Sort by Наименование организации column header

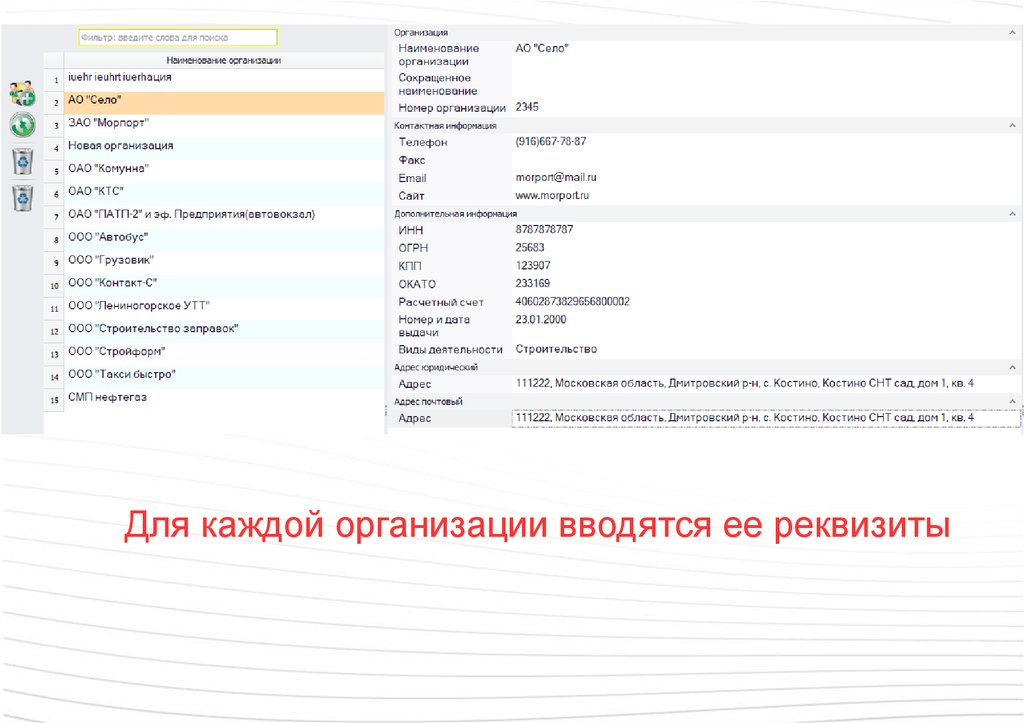pos(223,60)
